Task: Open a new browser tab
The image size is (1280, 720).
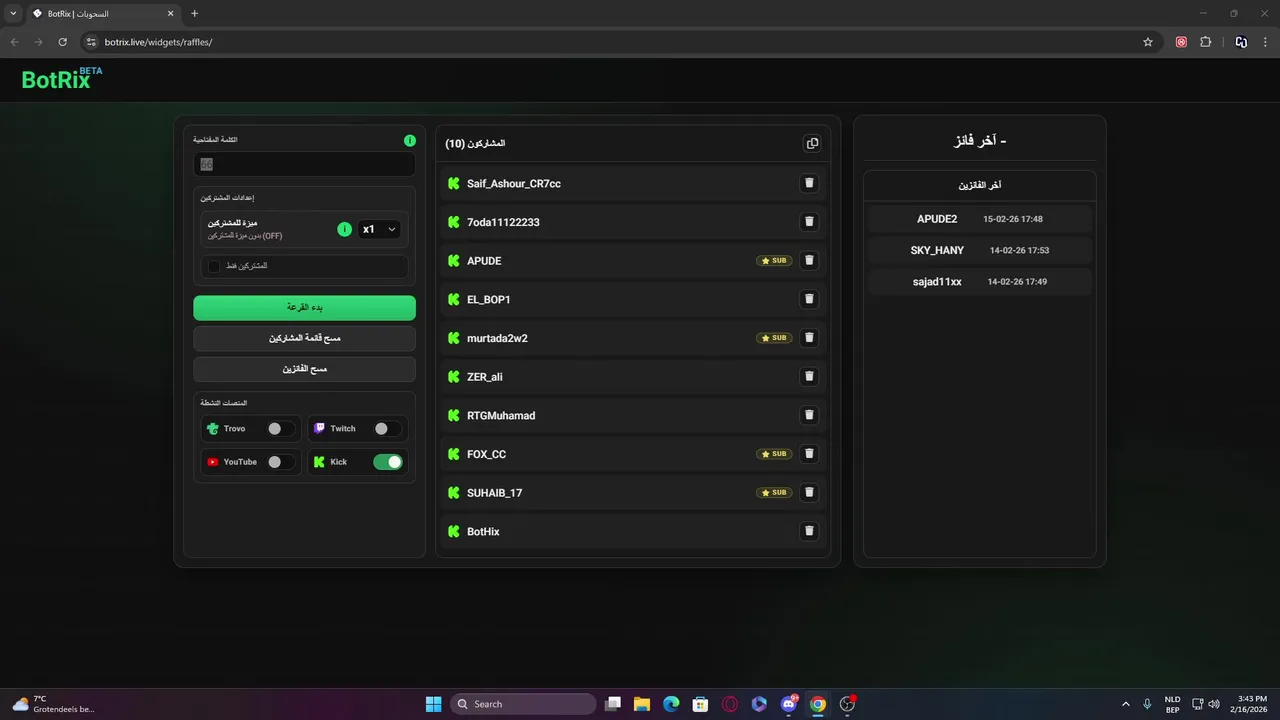Action: click(194, 14)
